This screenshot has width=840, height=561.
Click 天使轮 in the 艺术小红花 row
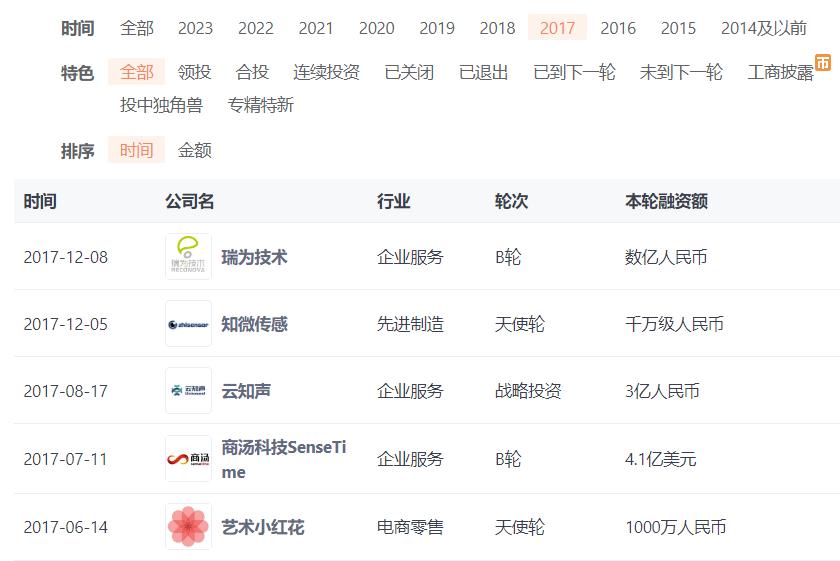(520, 527)
